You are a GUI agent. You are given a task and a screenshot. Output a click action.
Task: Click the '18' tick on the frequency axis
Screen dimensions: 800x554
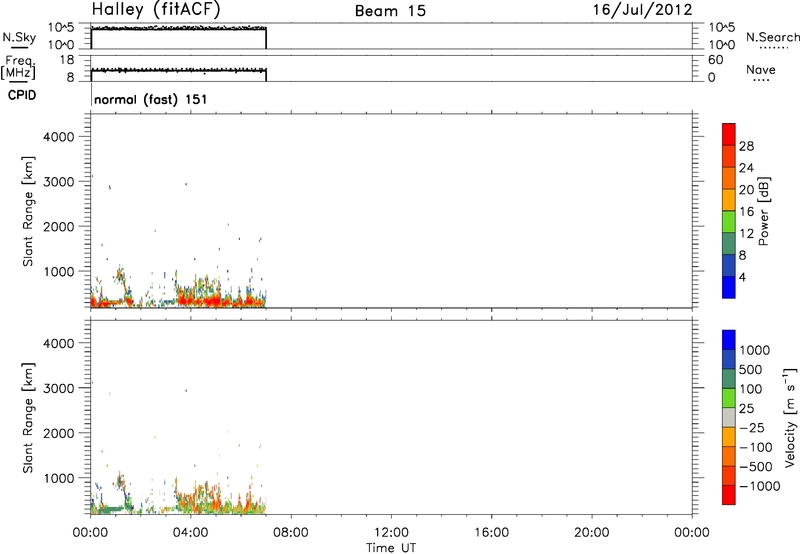(x=67, y=60)
